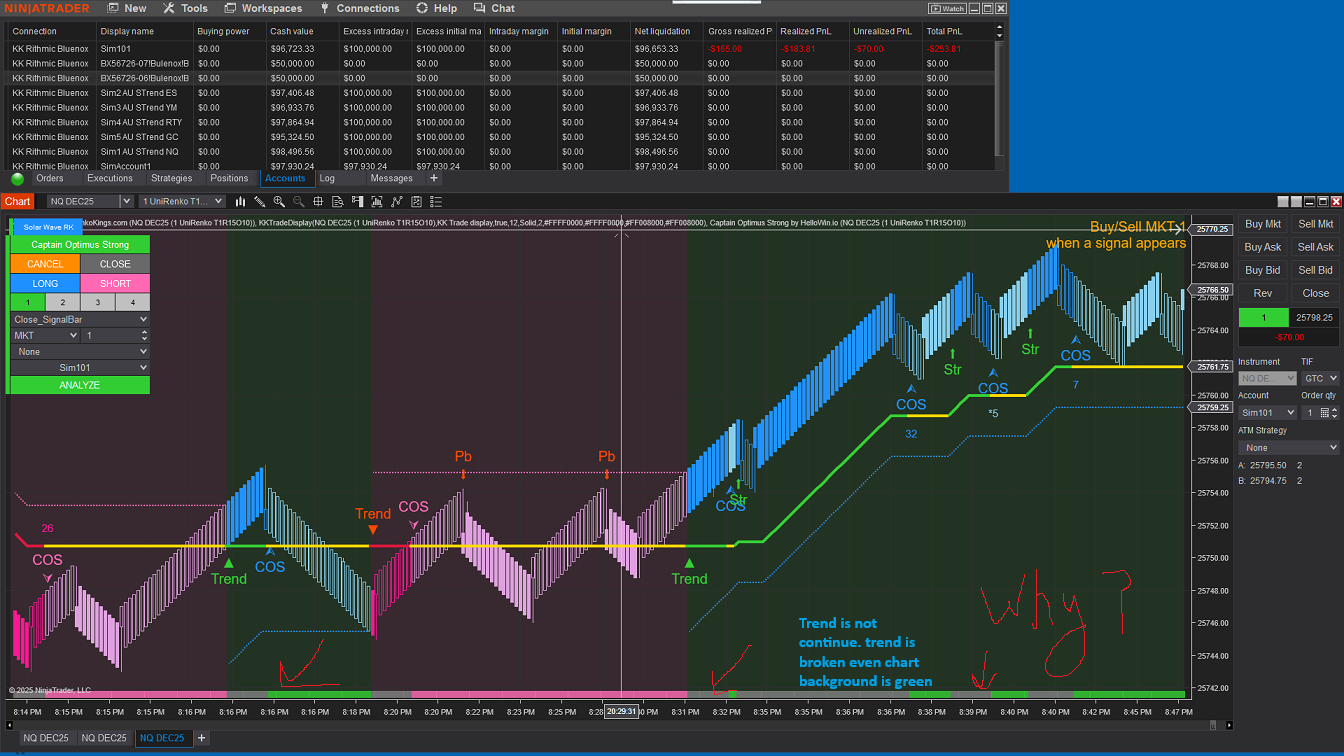The width and height of the screenshot is (1344, 756).
Task: Select quantity preset 1 in strategy panel
Action: point(28,302)
